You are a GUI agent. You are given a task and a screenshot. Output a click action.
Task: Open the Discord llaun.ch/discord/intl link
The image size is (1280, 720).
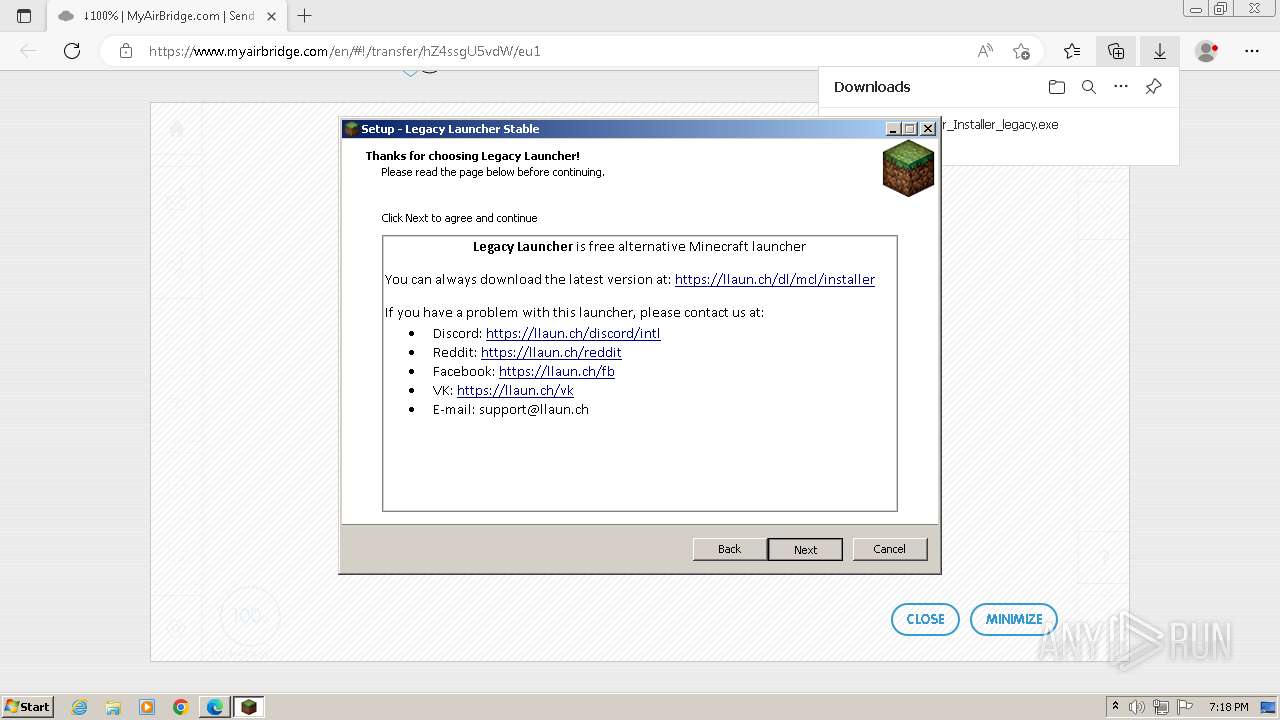pos(573,333)
